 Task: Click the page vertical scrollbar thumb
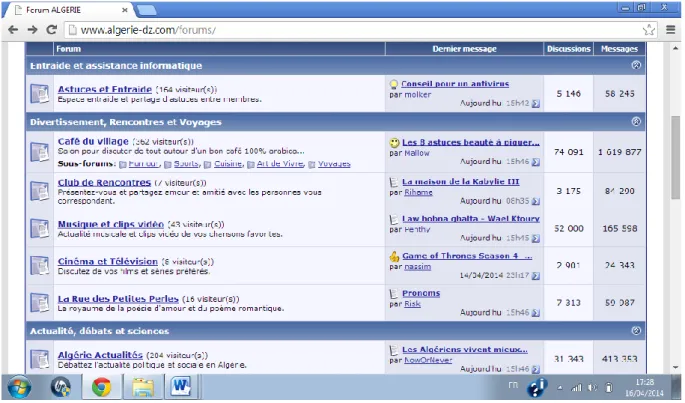pyautogui.click(x=675, y=157)
